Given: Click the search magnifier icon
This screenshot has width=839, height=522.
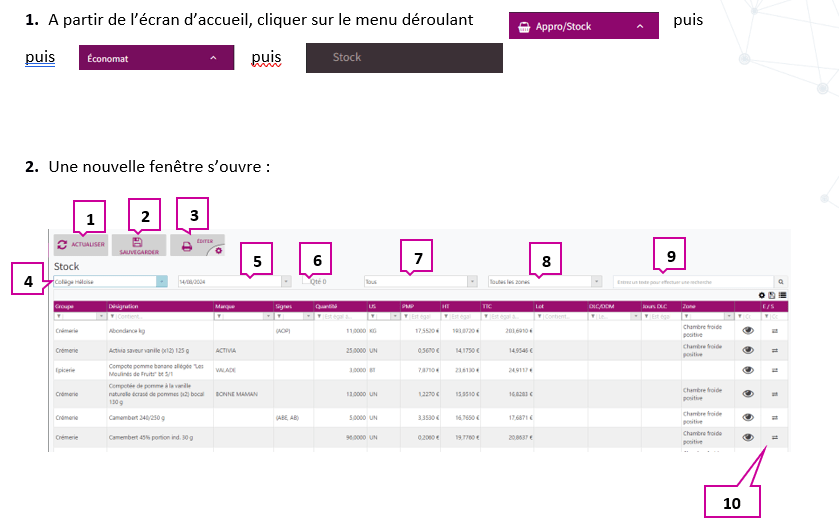Looking at the screenshot, I should pos(781,283).
